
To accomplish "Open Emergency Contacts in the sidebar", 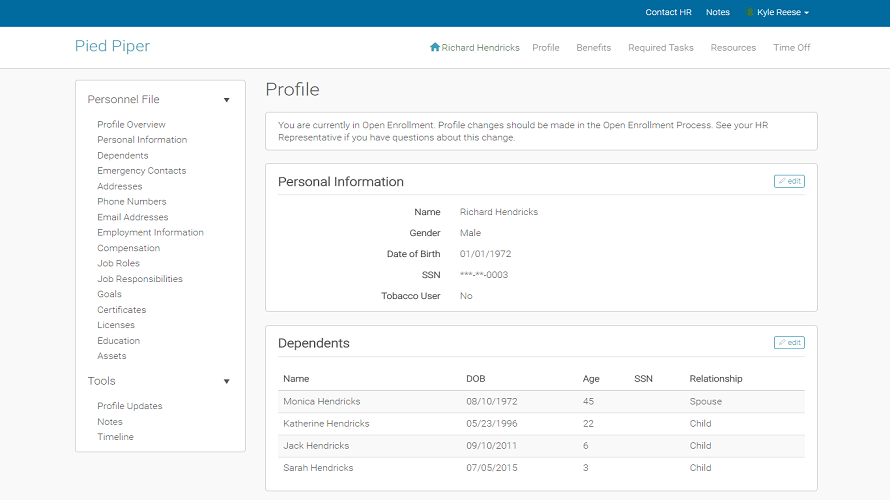I will pyautogui.click(x=141, y=171).
